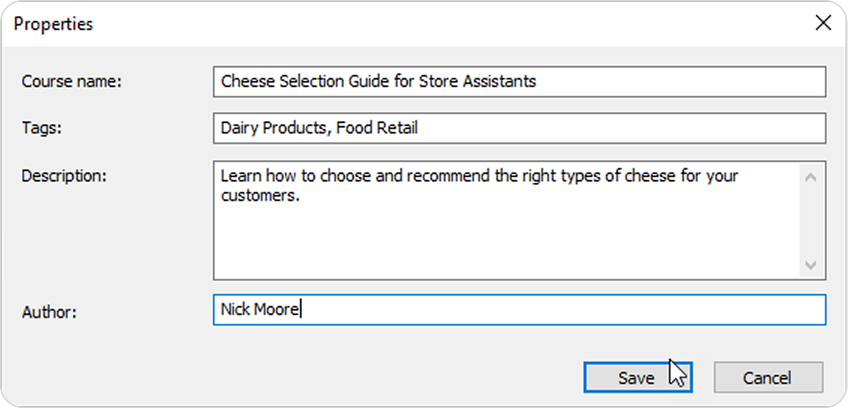Viewport: 848px width, 408px height.
Task: Click the Description scrollbar up arrow
Action: click(811, 178)
